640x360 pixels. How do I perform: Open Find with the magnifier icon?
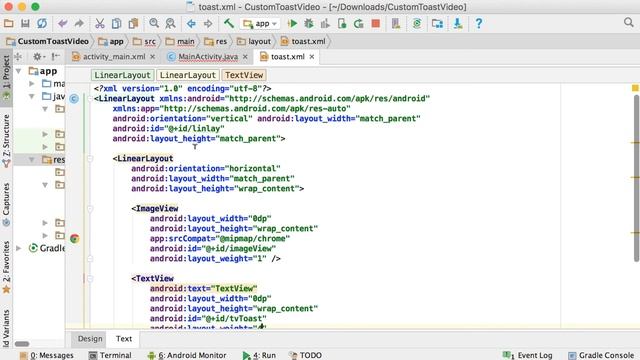pyautogui.click(x=154, y=24)
